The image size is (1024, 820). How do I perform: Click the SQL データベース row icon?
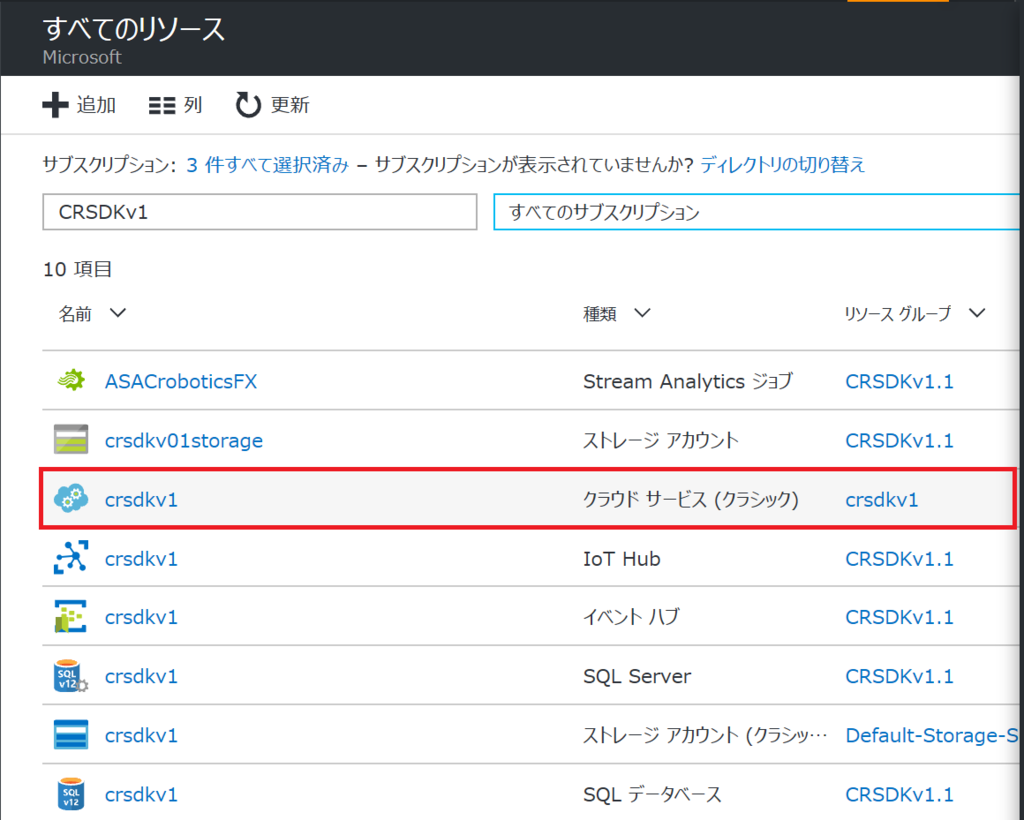[71, 794]
